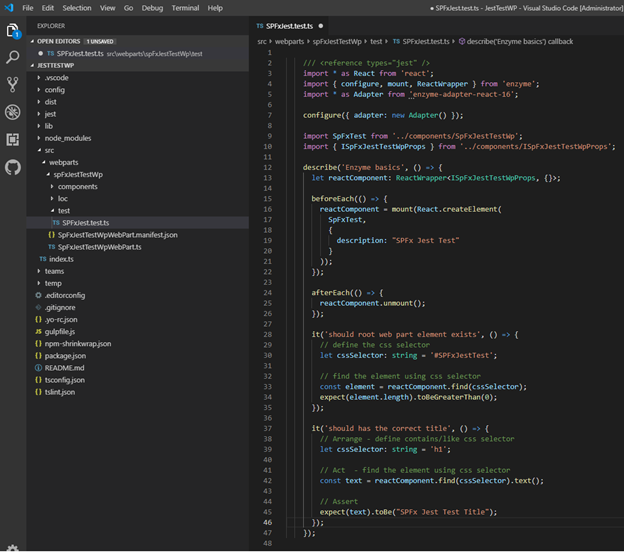The height and width of the screenshot is (560, 624).
Task: Click the VS Code logo icon
Action: [x=8, y=7]
